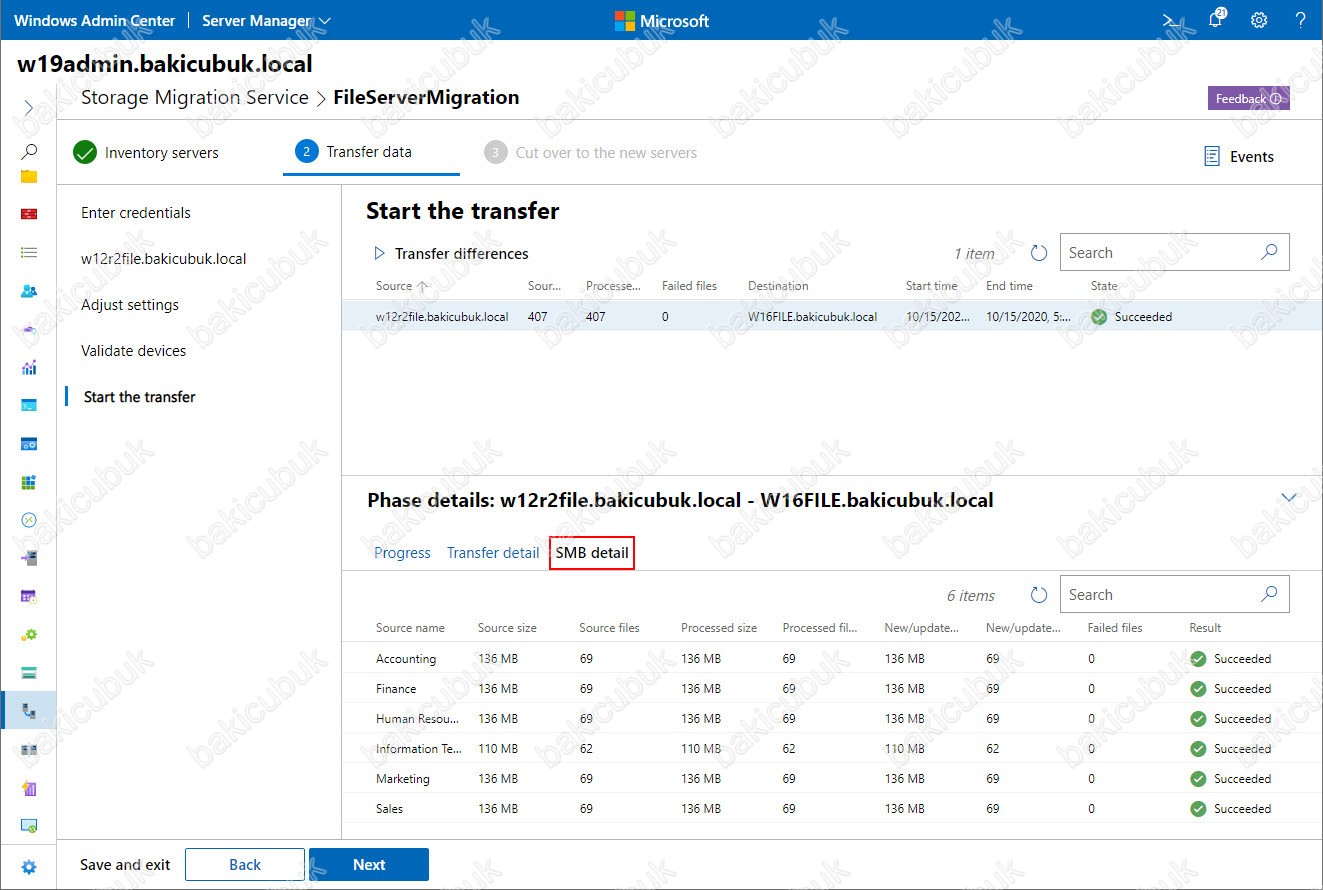Switch to the Progress tab
The width and height of the screenshot is (1323, 890).
point(402,553)
